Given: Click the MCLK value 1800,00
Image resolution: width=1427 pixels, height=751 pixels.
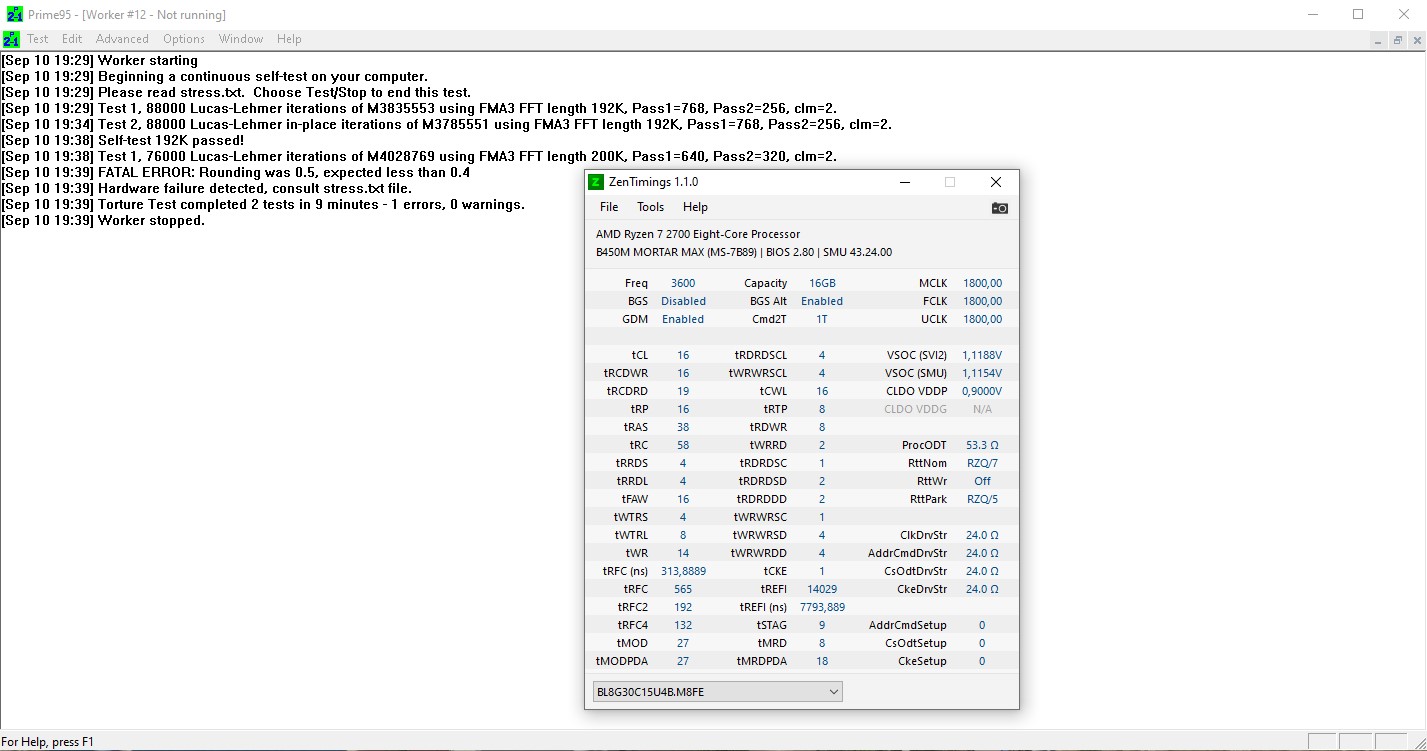Looking at the screenshot, I should click(x=982, y=283).
